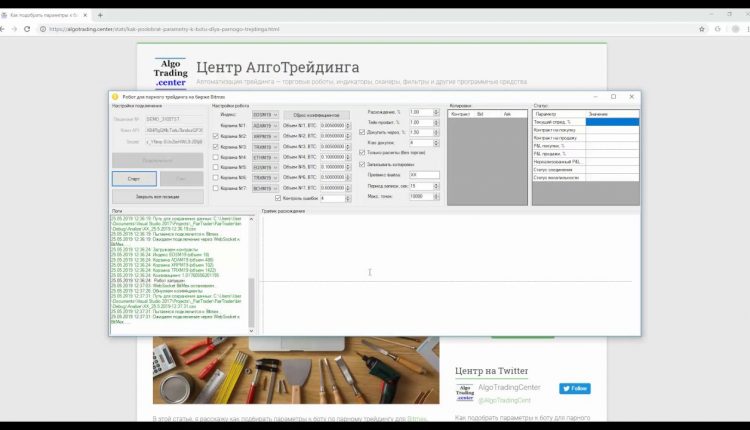Click the Значение column header
Screen dimensions: 750x430
coord(612,114)
